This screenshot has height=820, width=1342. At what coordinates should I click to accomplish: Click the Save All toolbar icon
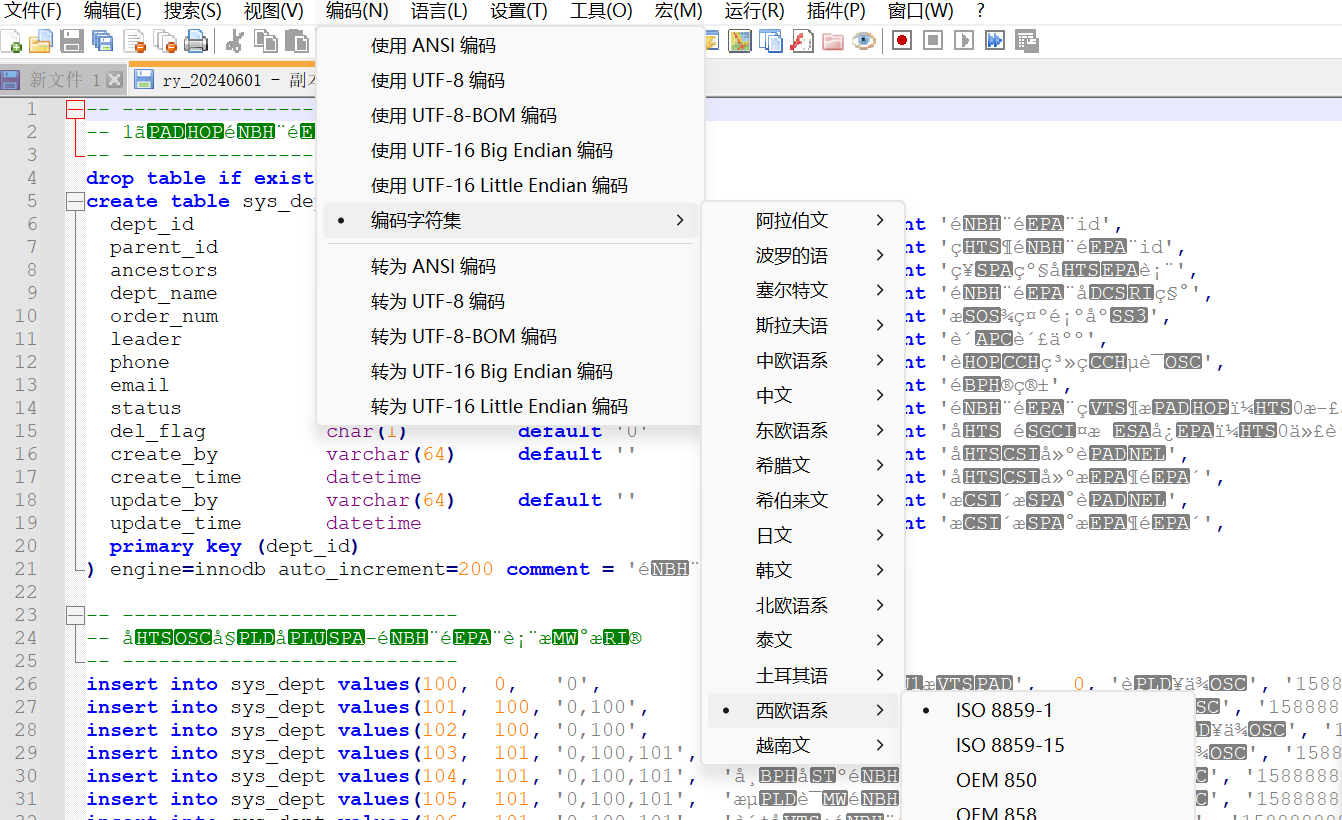102,41
